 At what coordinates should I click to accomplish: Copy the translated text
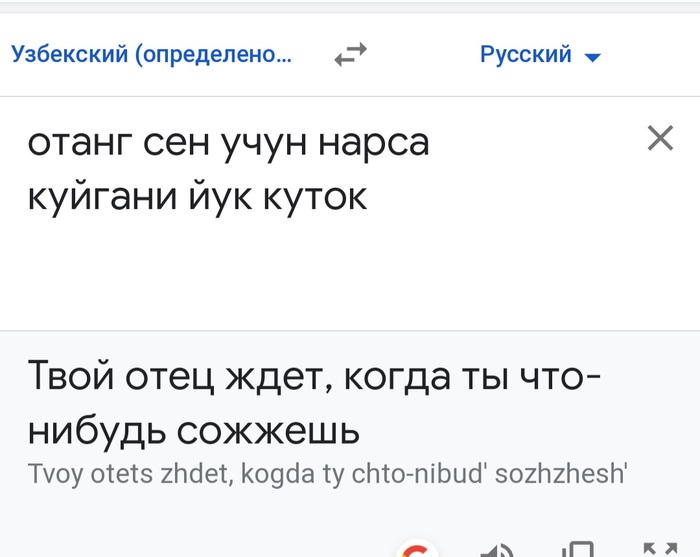(577, 549)
